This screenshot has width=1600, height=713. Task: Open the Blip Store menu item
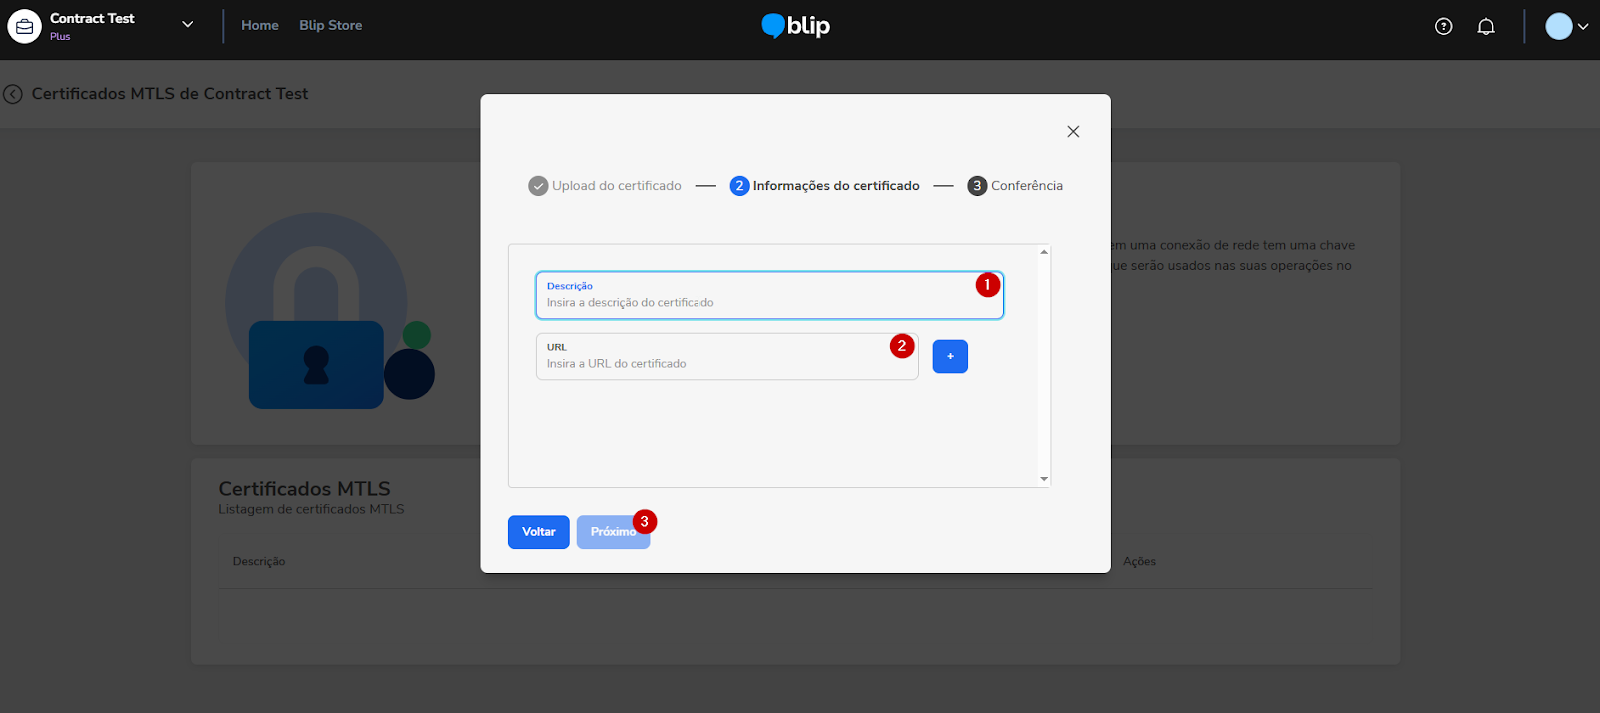click(x=330, y=25)
